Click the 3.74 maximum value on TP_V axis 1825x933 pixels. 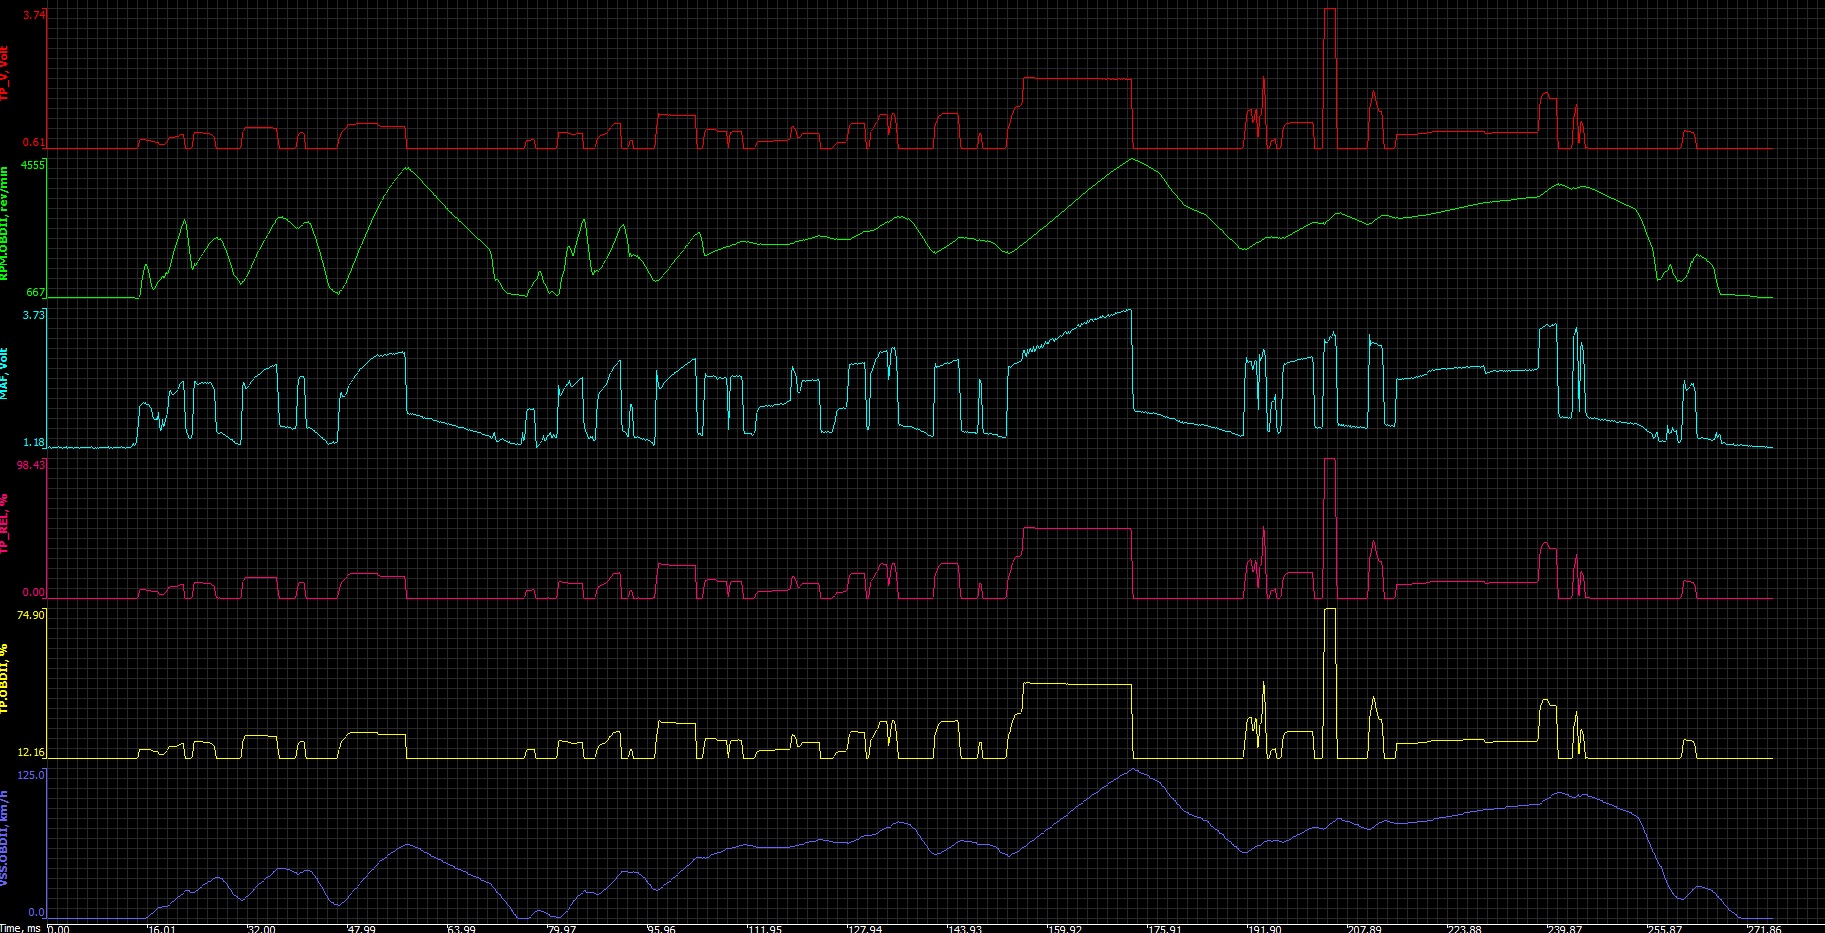[x=33, y=15]
